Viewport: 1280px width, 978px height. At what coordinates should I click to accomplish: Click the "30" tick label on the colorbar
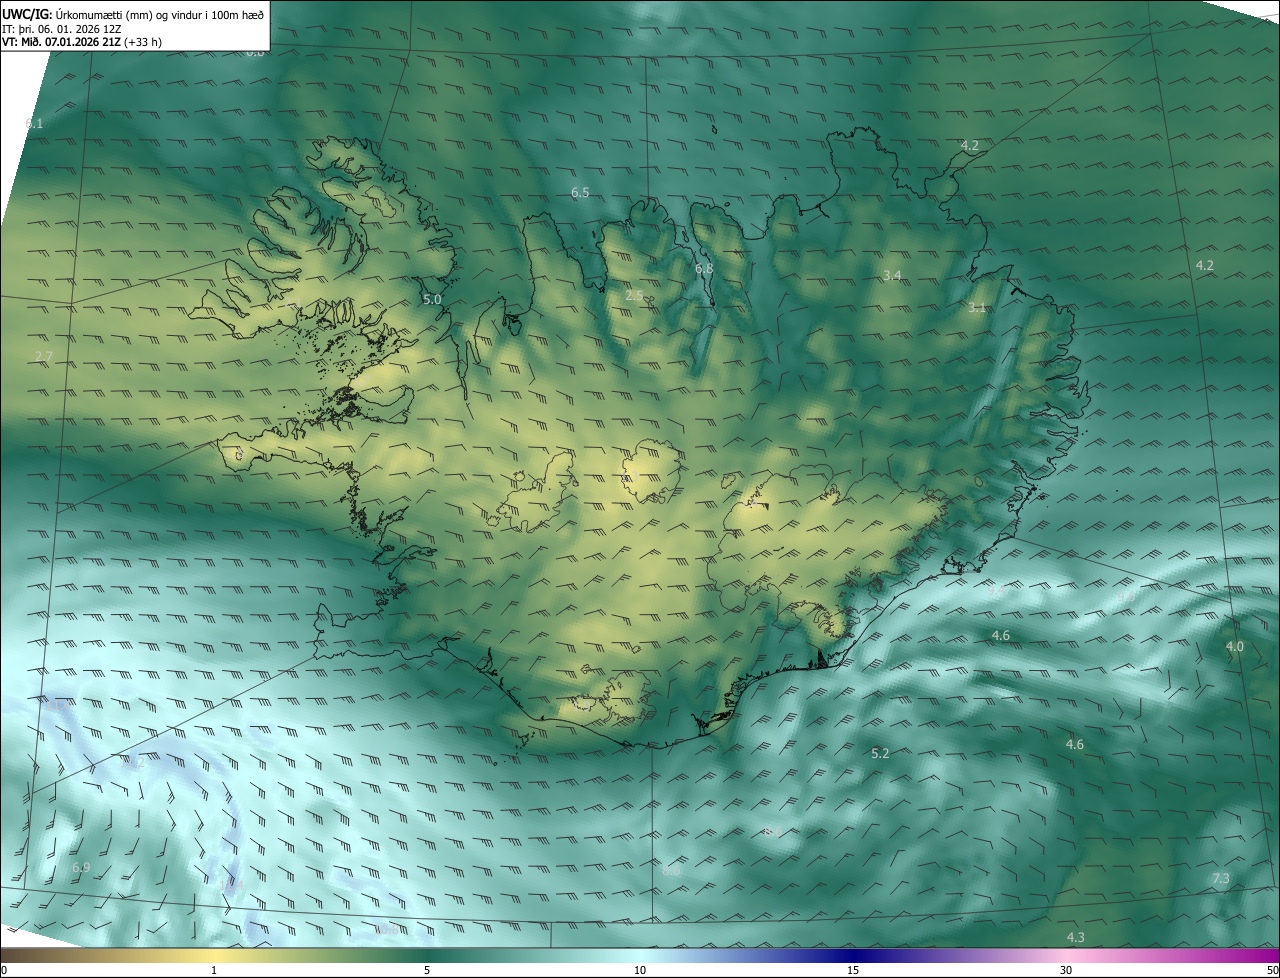1066,970
